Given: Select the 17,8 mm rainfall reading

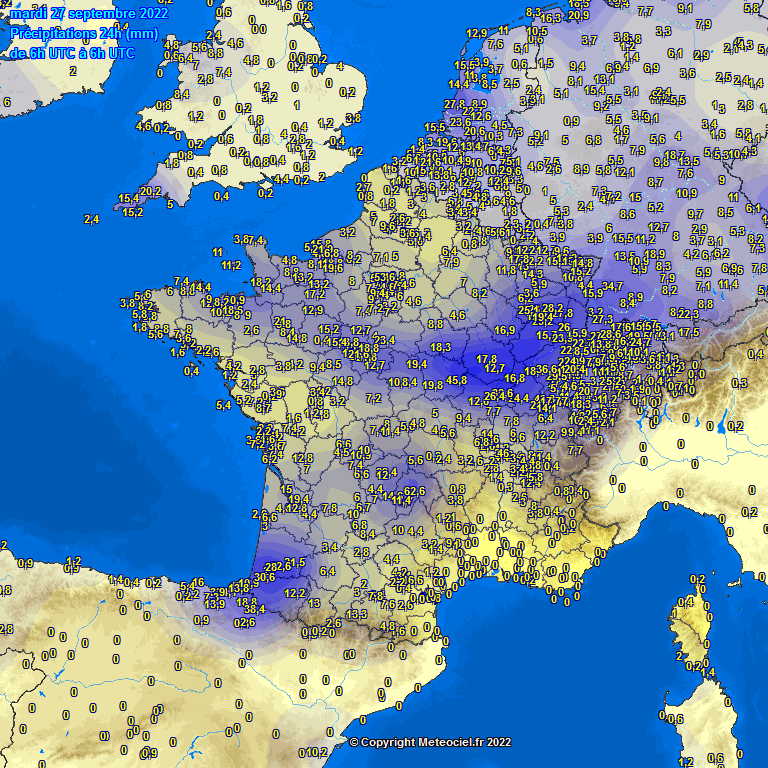Looking at the screenshot, I should click(x=487, y=359).
